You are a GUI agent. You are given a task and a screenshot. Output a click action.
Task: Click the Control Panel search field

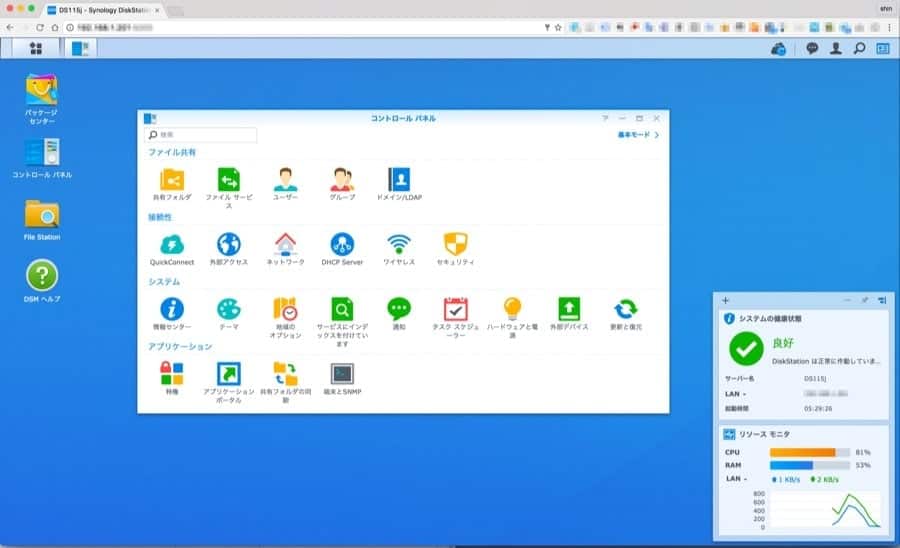pos(201,135)
